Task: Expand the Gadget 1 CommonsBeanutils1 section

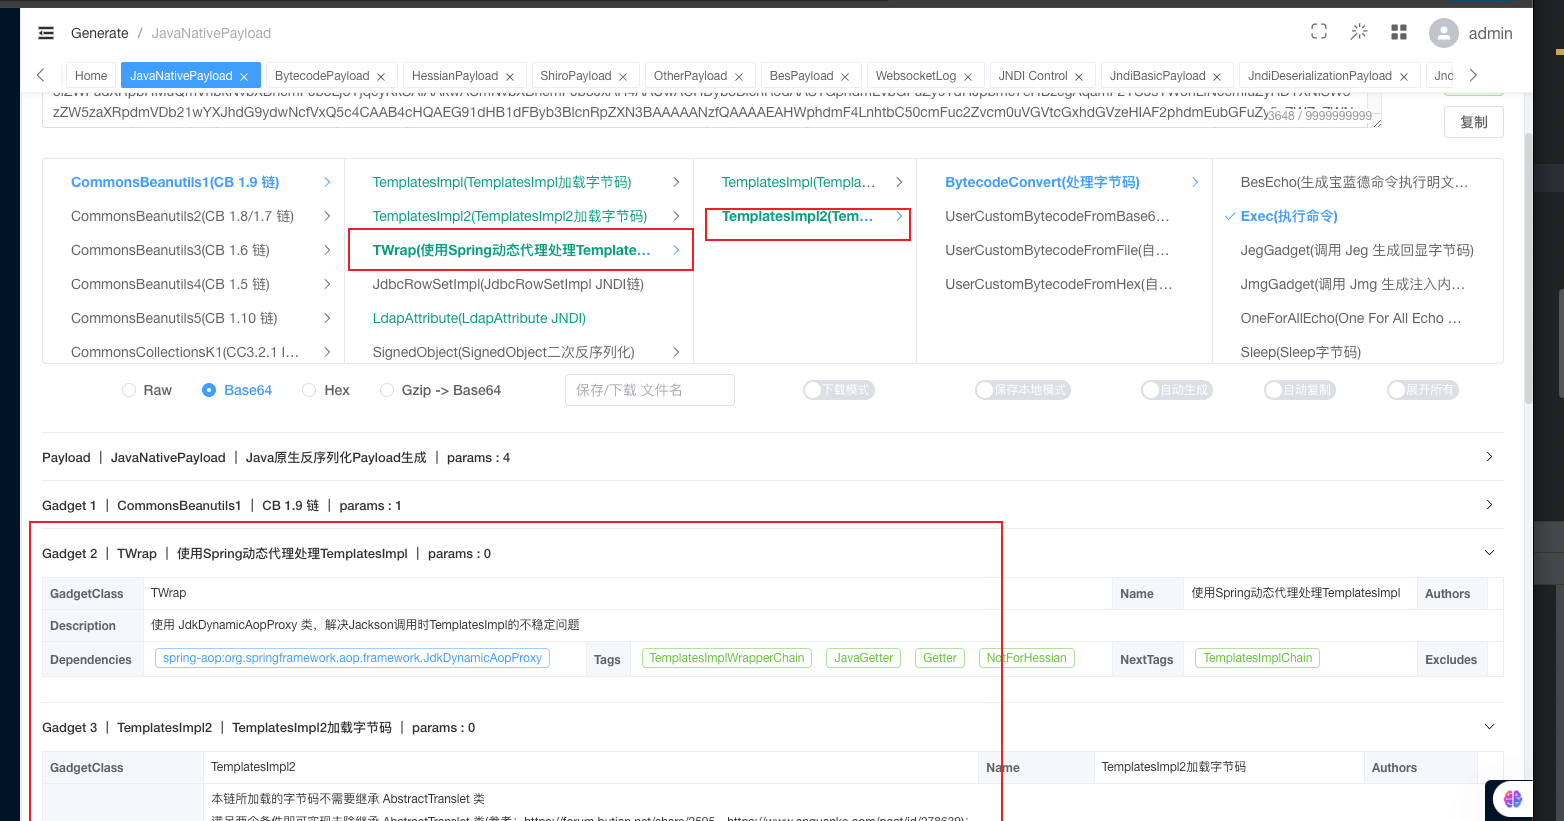Action: pyautogui.click(x=1489, y=505)
